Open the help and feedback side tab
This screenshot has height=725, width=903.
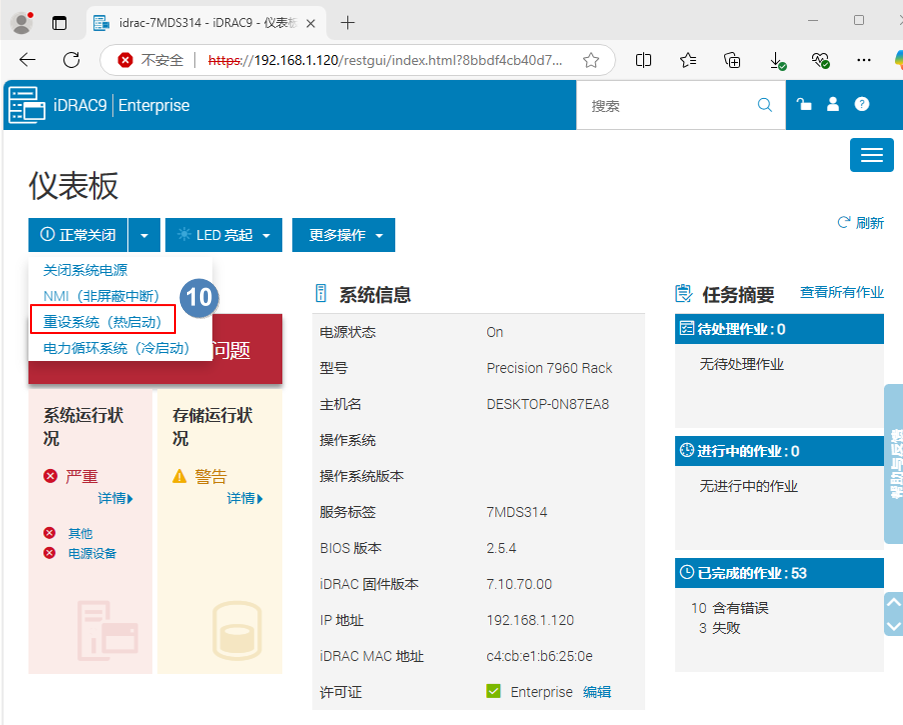tap(894, 464)
